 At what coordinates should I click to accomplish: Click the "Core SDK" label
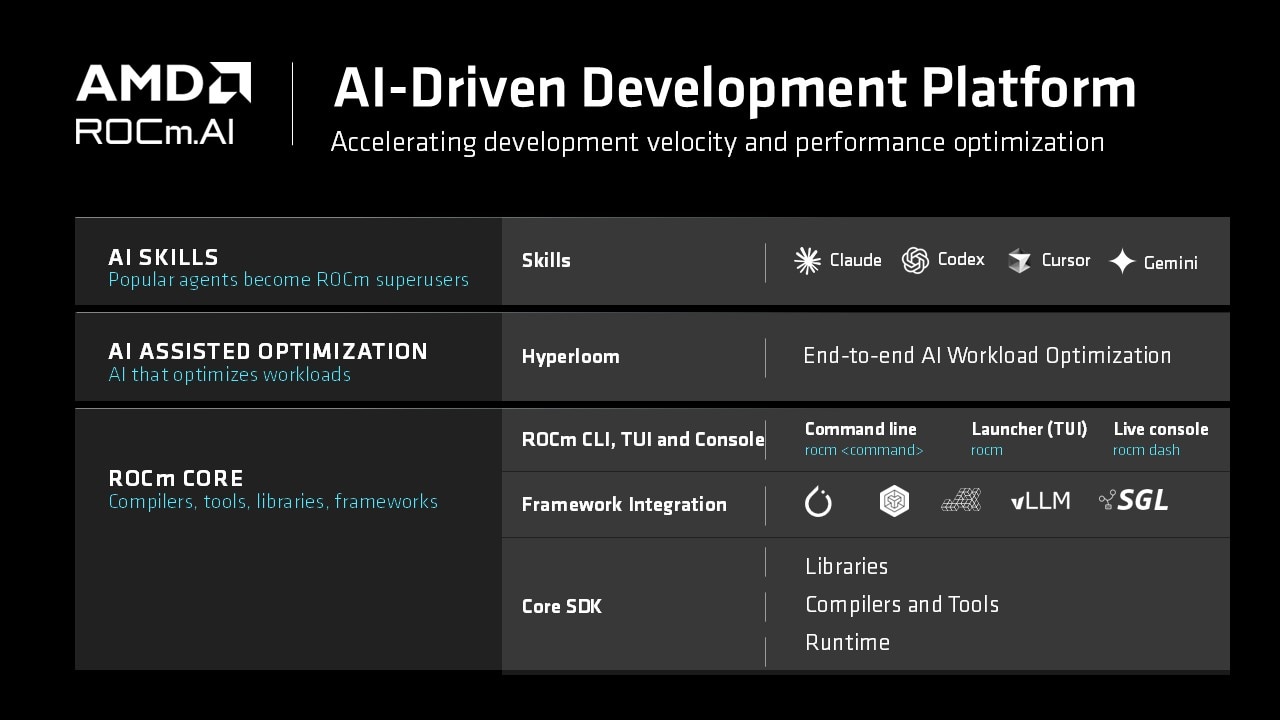562,606
